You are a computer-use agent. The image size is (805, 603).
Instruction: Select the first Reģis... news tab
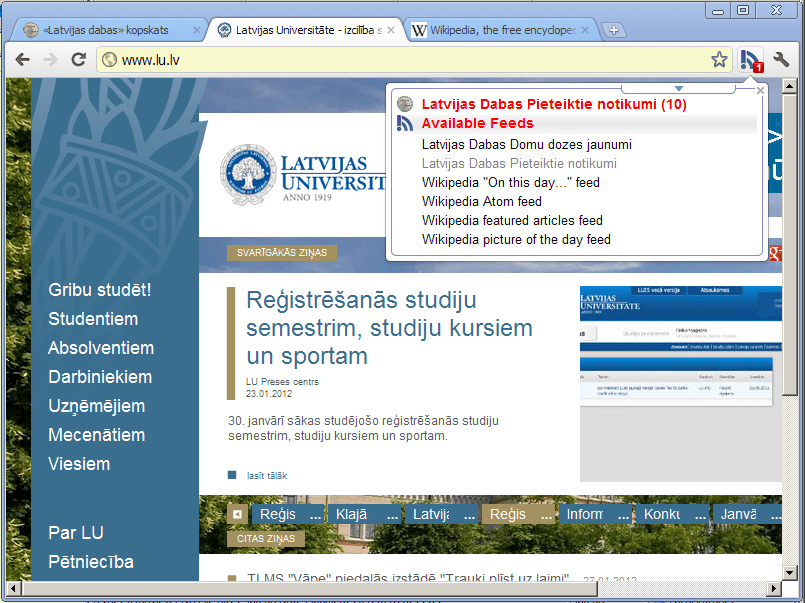tap(286, 514)
